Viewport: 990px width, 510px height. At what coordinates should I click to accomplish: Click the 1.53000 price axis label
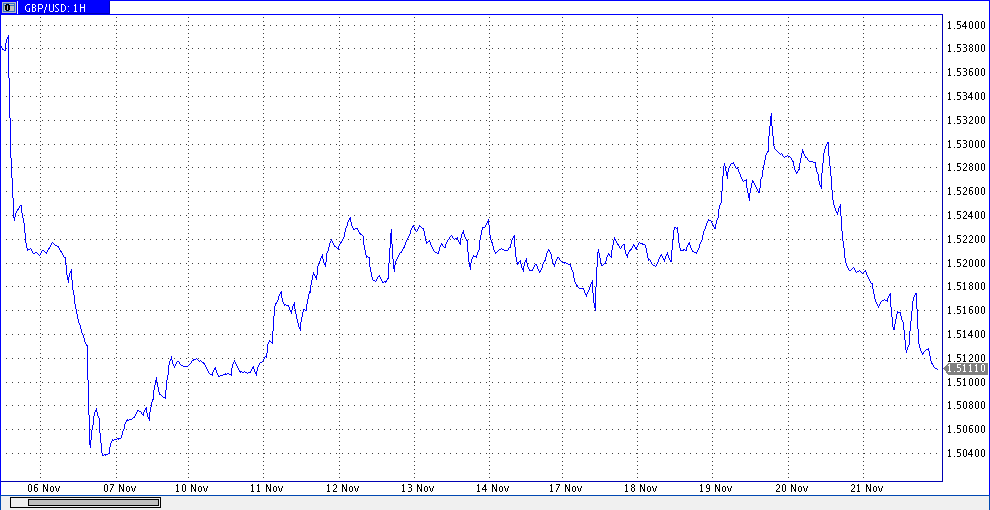(966, 144)
